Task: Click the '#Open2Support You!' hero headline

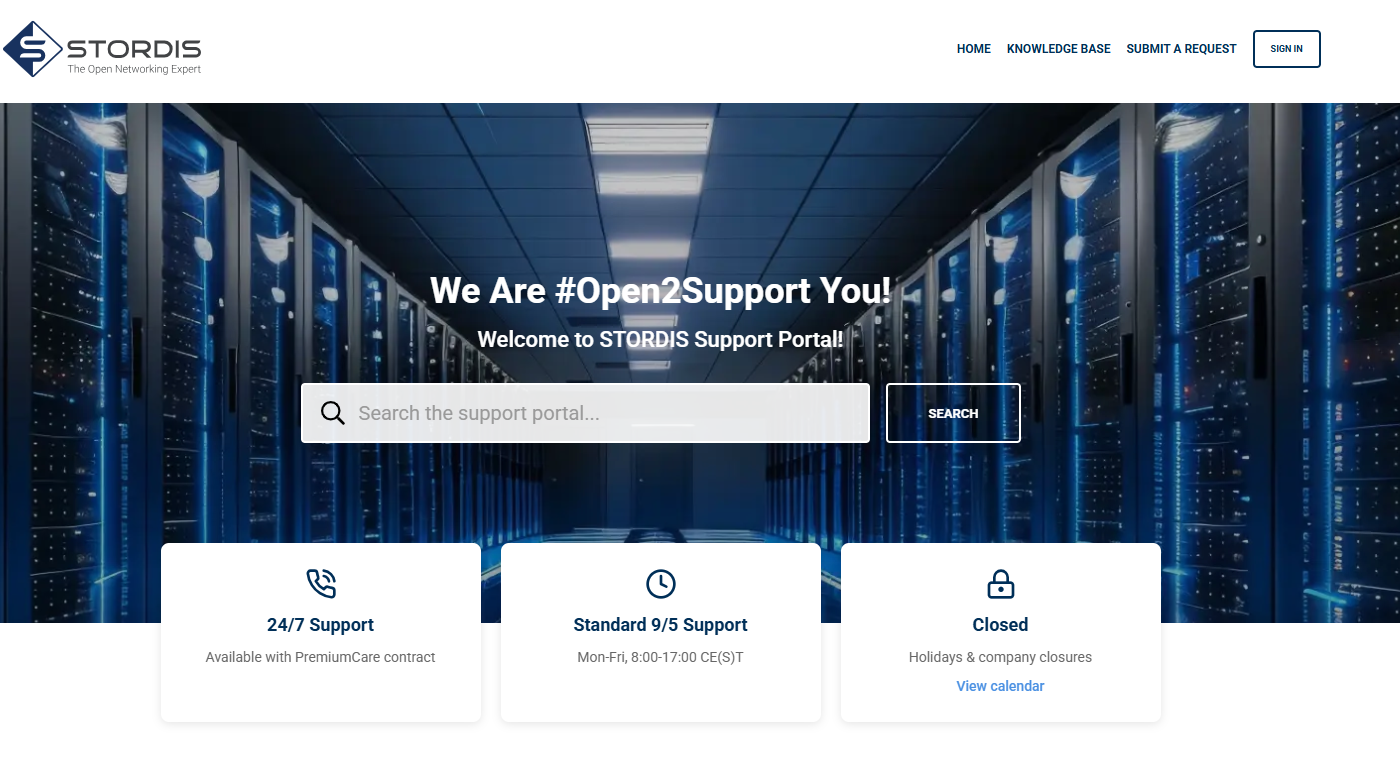Action: [x=660, y=291]
